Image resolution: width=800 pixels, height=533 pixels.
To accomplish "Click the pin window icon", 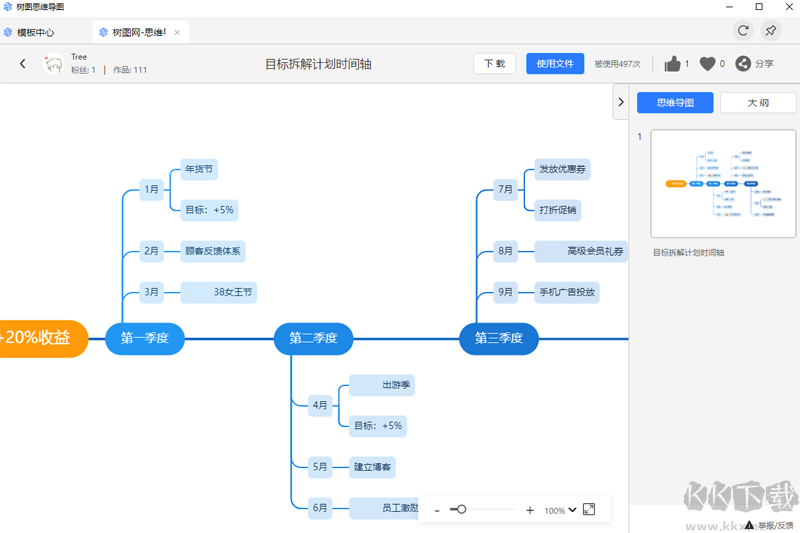I will (x=771, y=31).
